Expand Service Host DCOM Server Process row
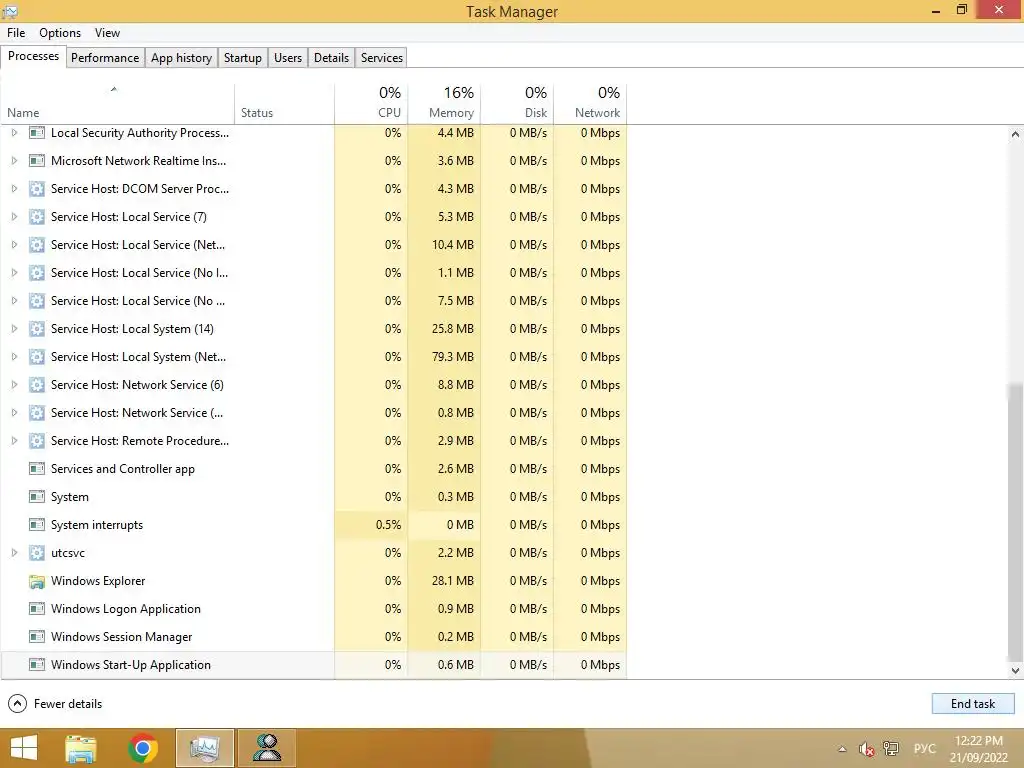Viewport: 1024px width, 768px height. (14, 189)
